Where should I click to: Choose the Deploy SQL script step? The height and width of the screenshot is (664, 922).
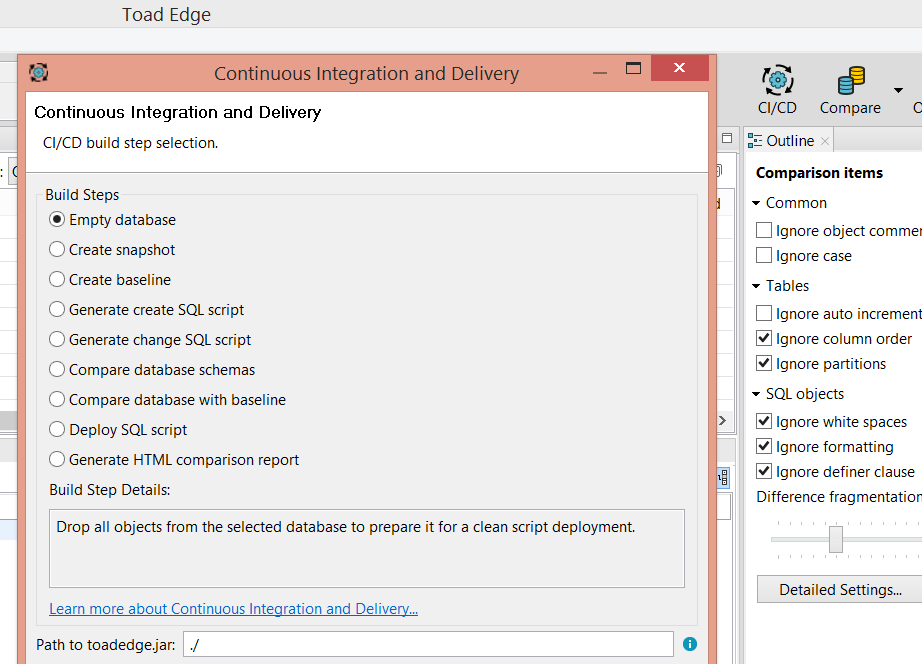pyautogui.click(x=56, y=429)
